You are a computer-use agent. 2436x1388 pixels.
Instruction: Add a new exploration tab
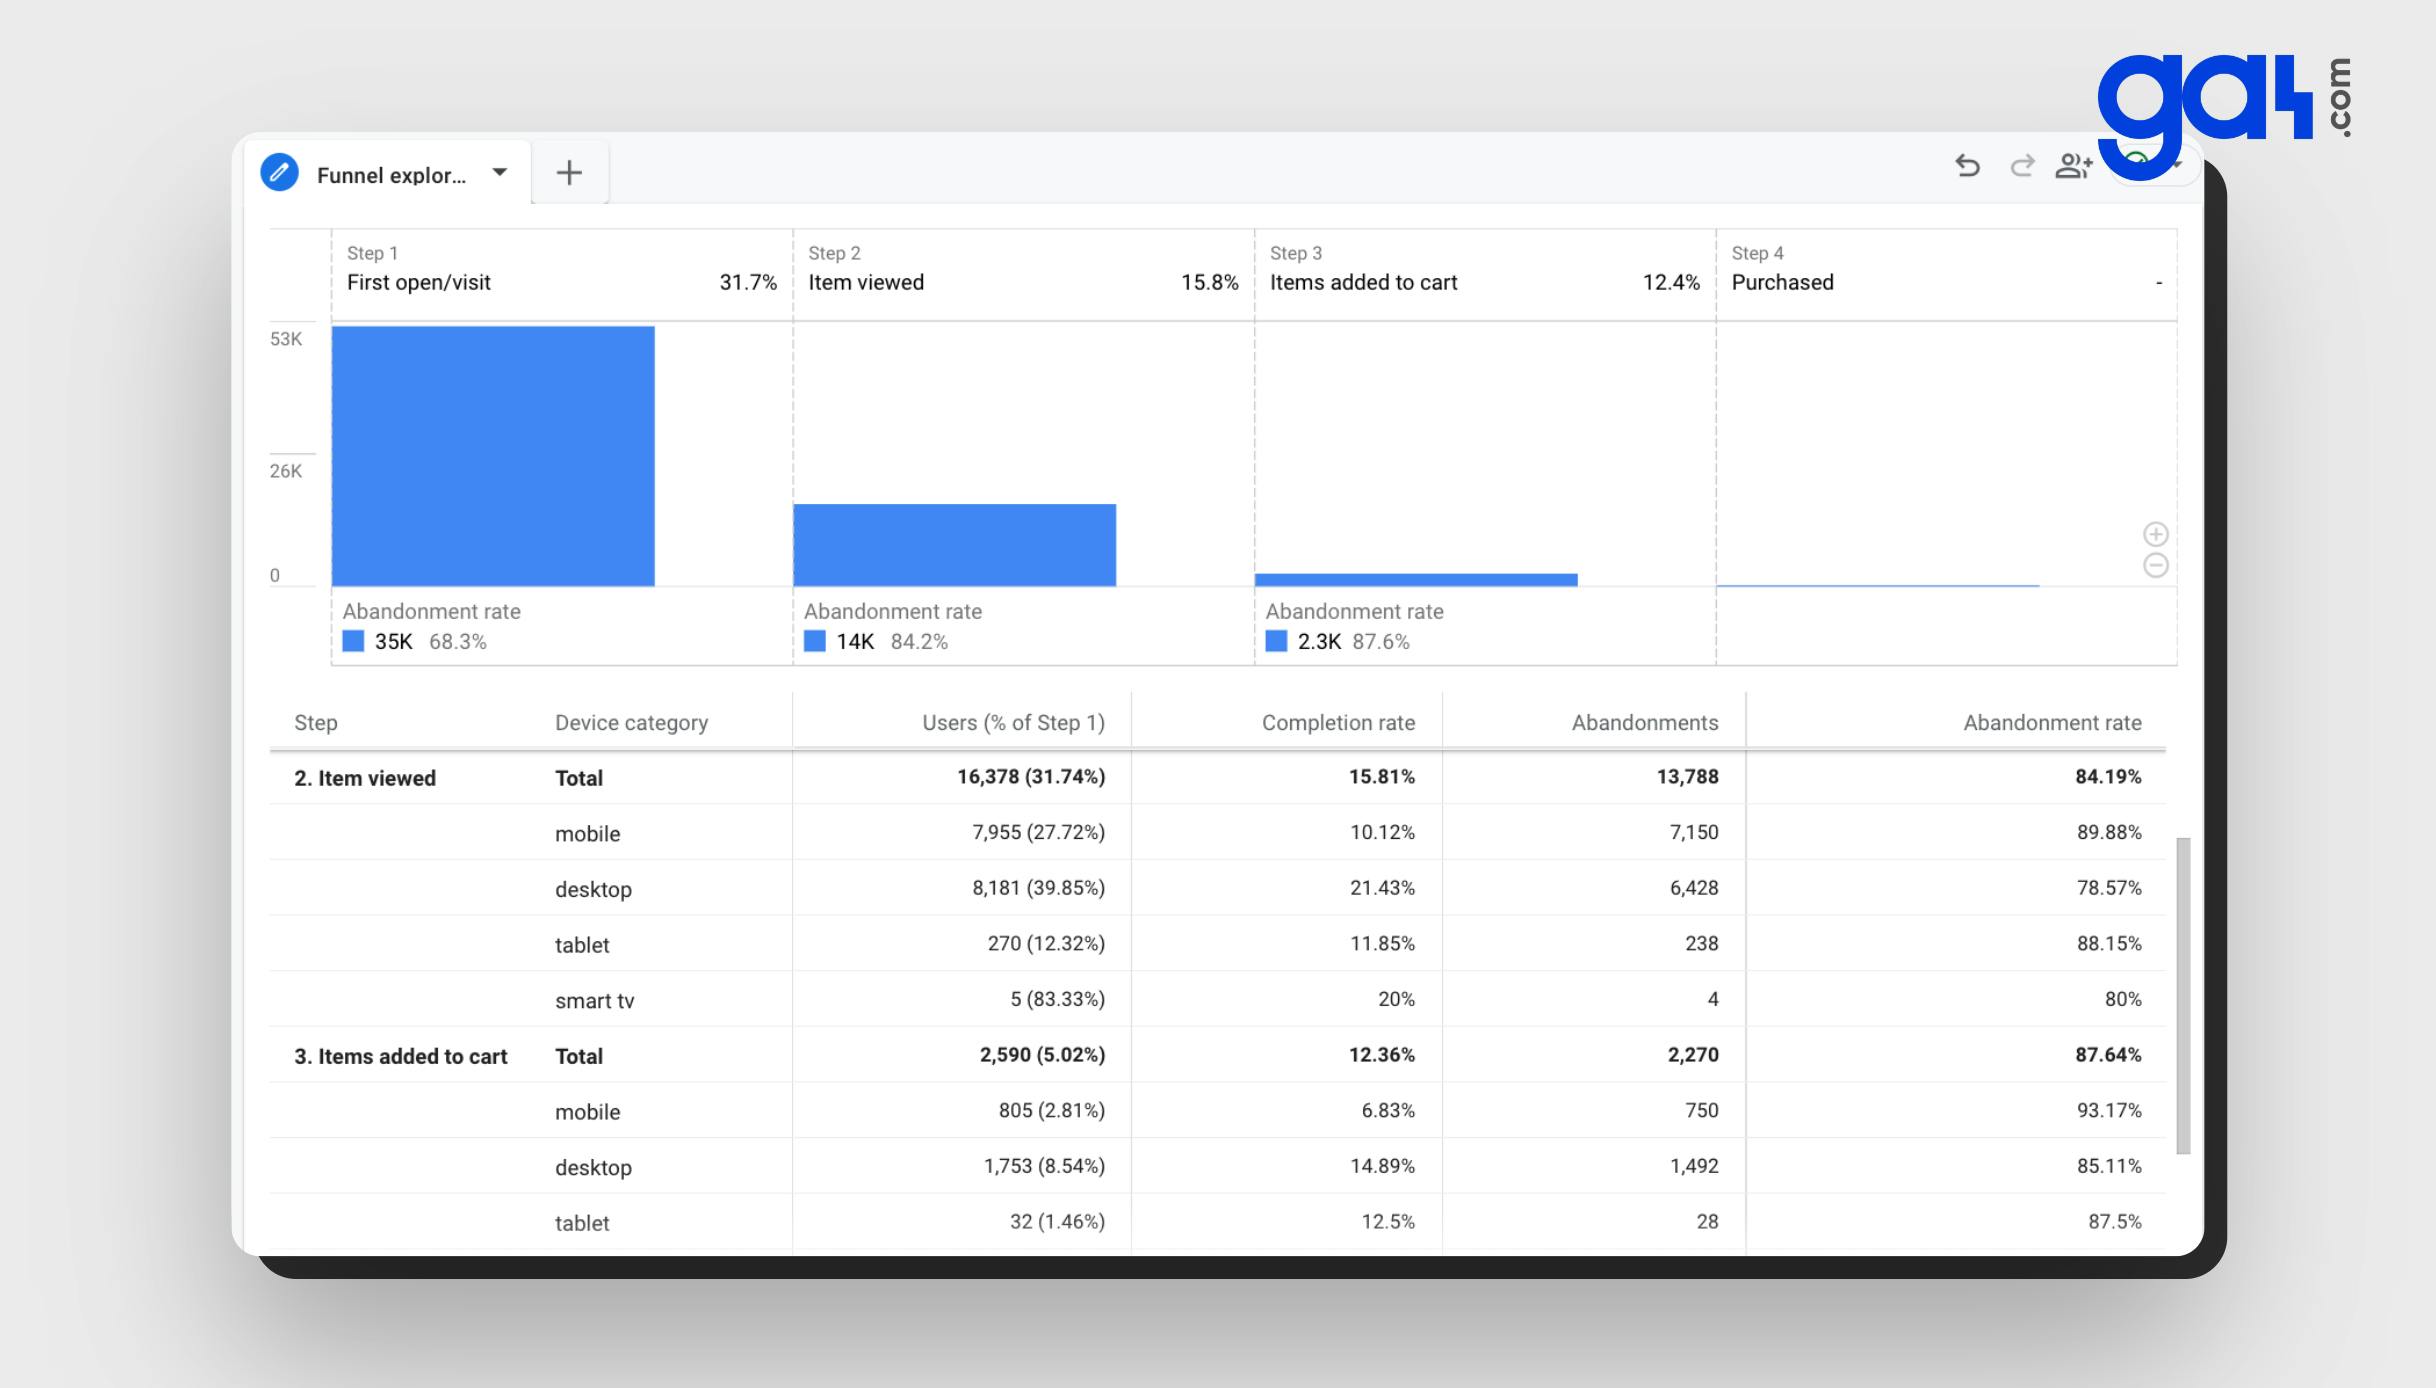(569, 173)
